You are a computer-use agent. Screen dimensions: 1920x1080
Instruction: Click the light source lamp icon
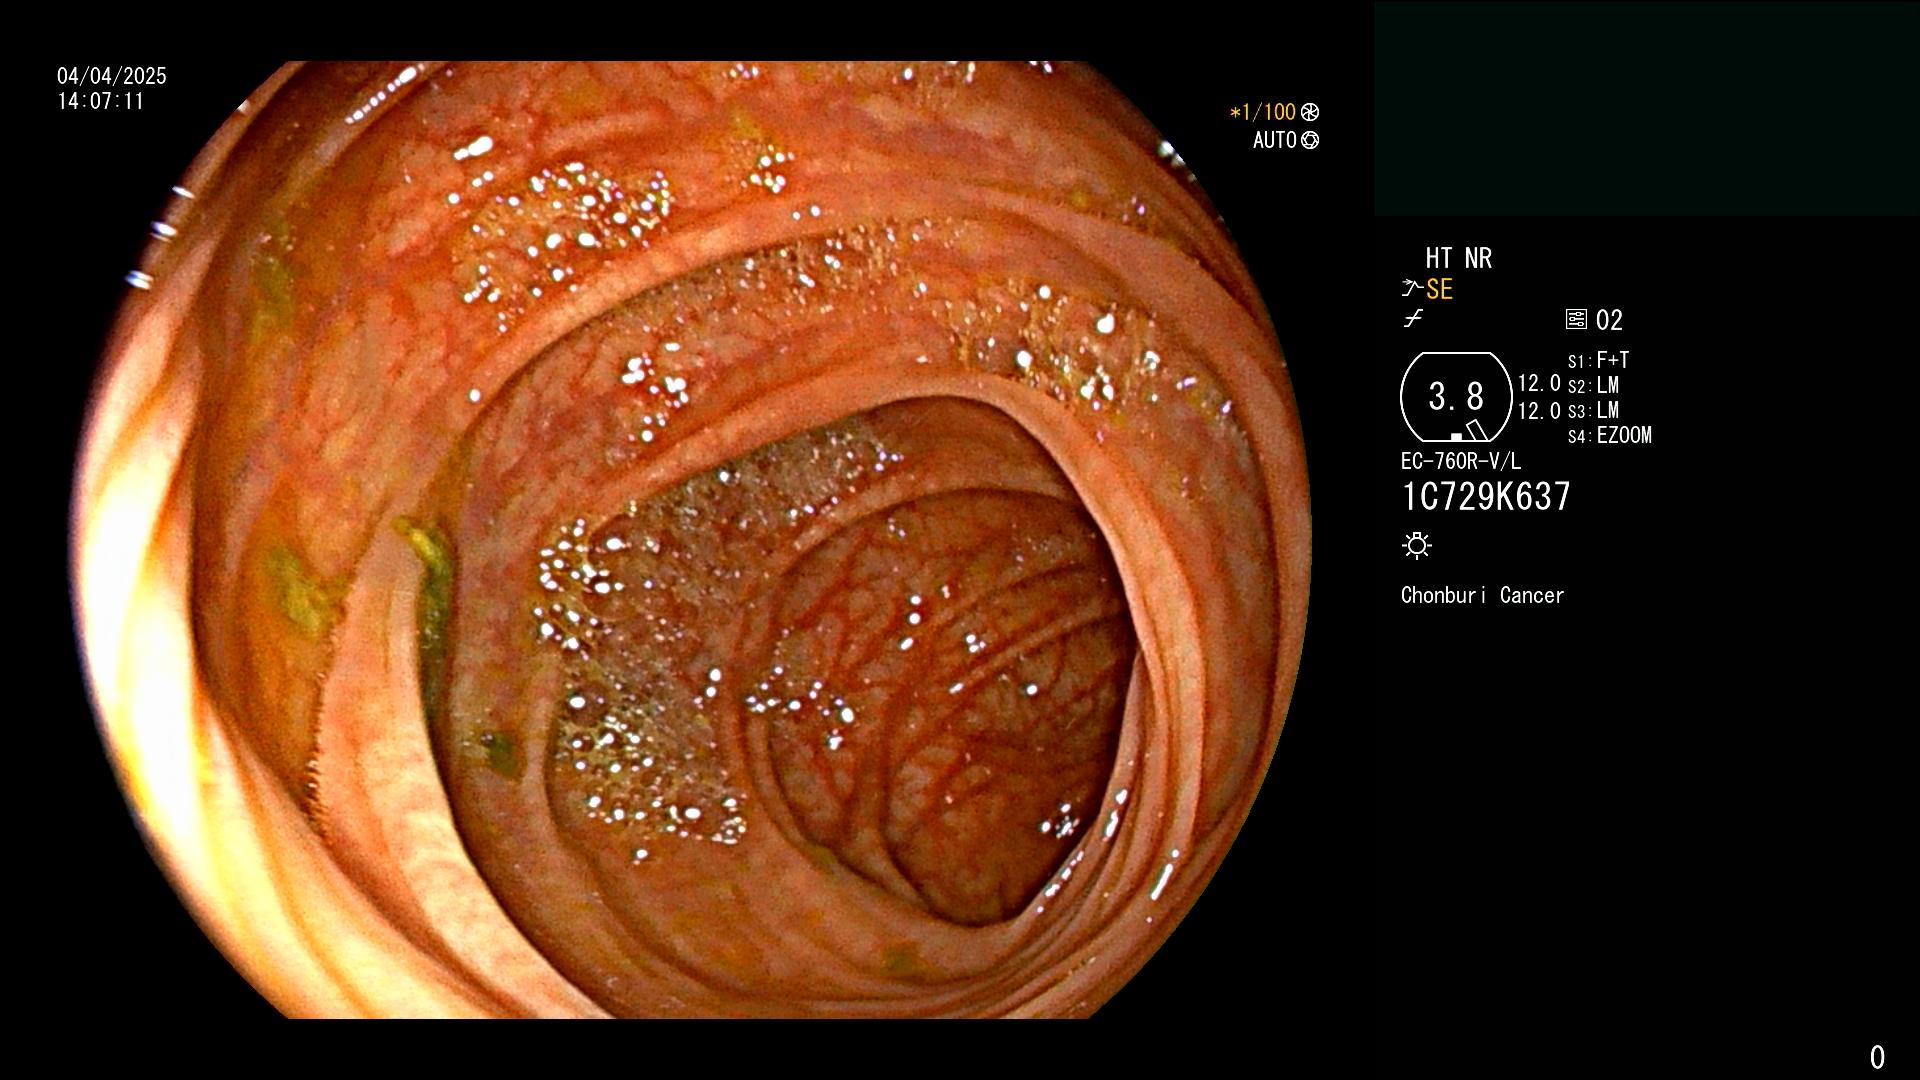1417,546
